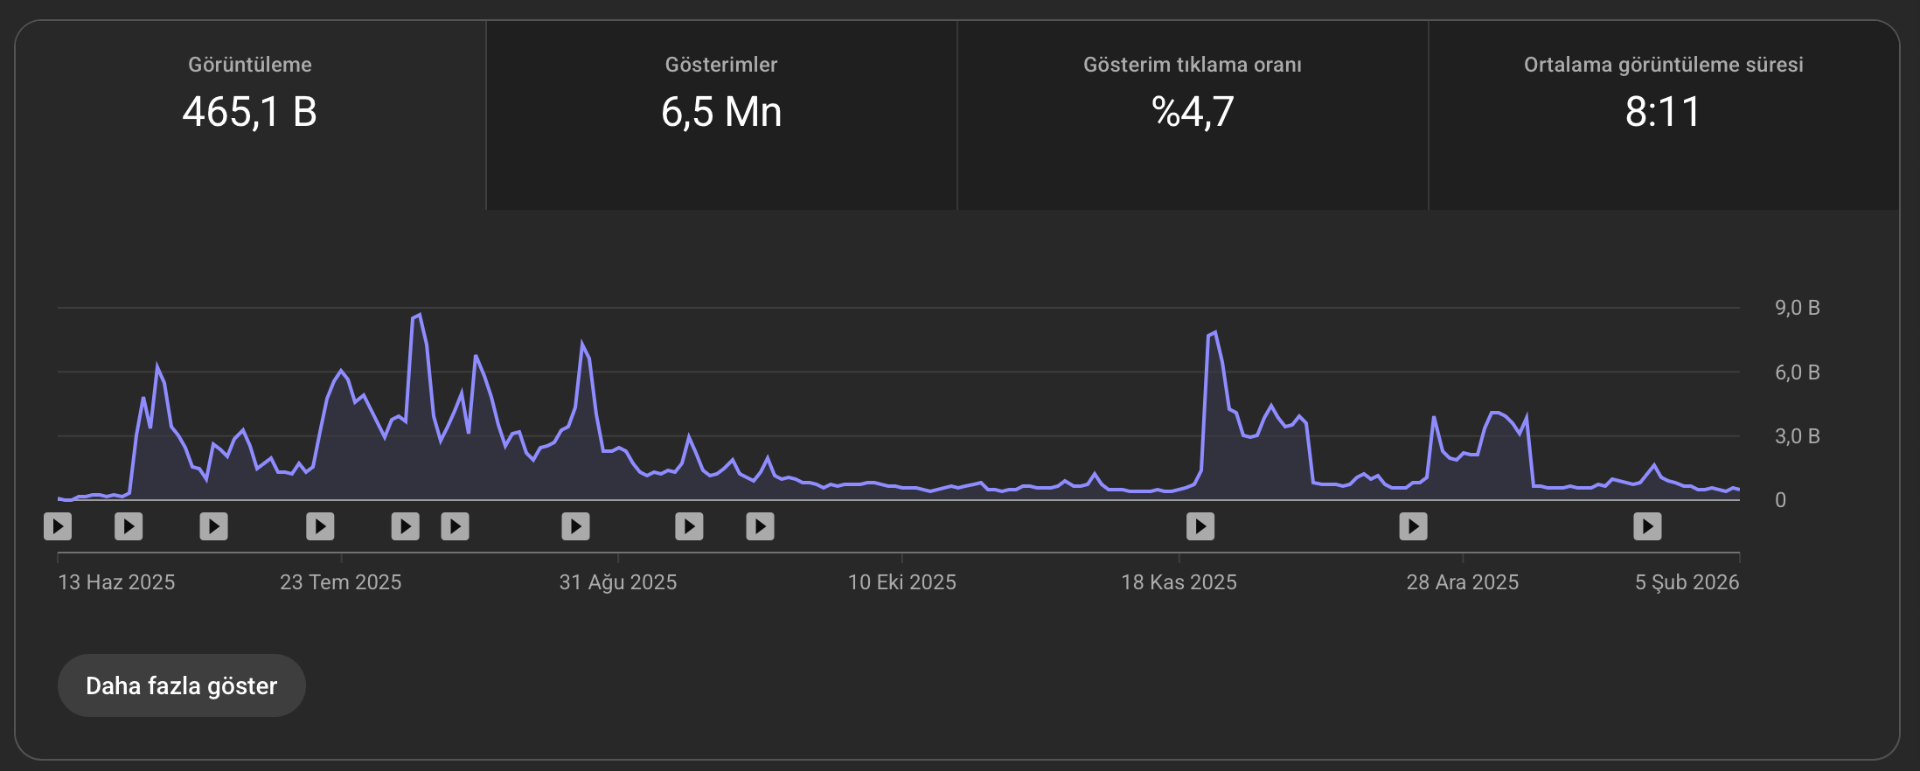The height and width of the screenshot is (771, 1920).
Task: Open the last video marker before 10 Eki 2025
Action: 760,526
